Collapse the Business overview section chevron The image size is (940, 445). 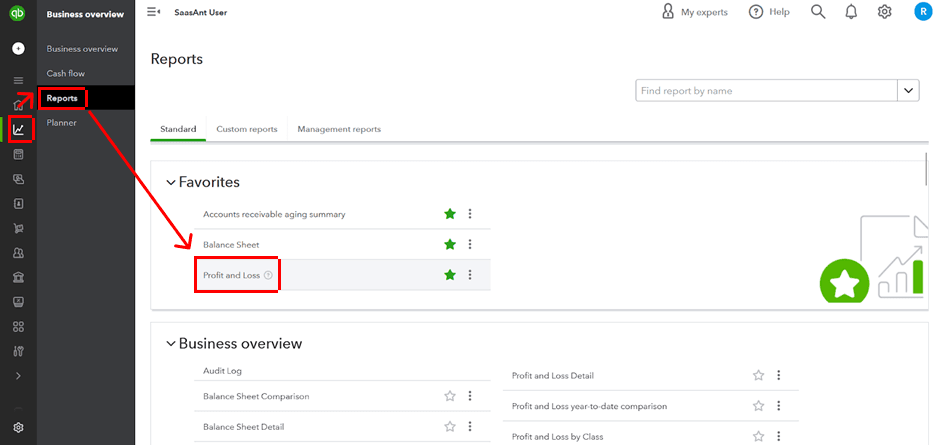tap(171, 344)
